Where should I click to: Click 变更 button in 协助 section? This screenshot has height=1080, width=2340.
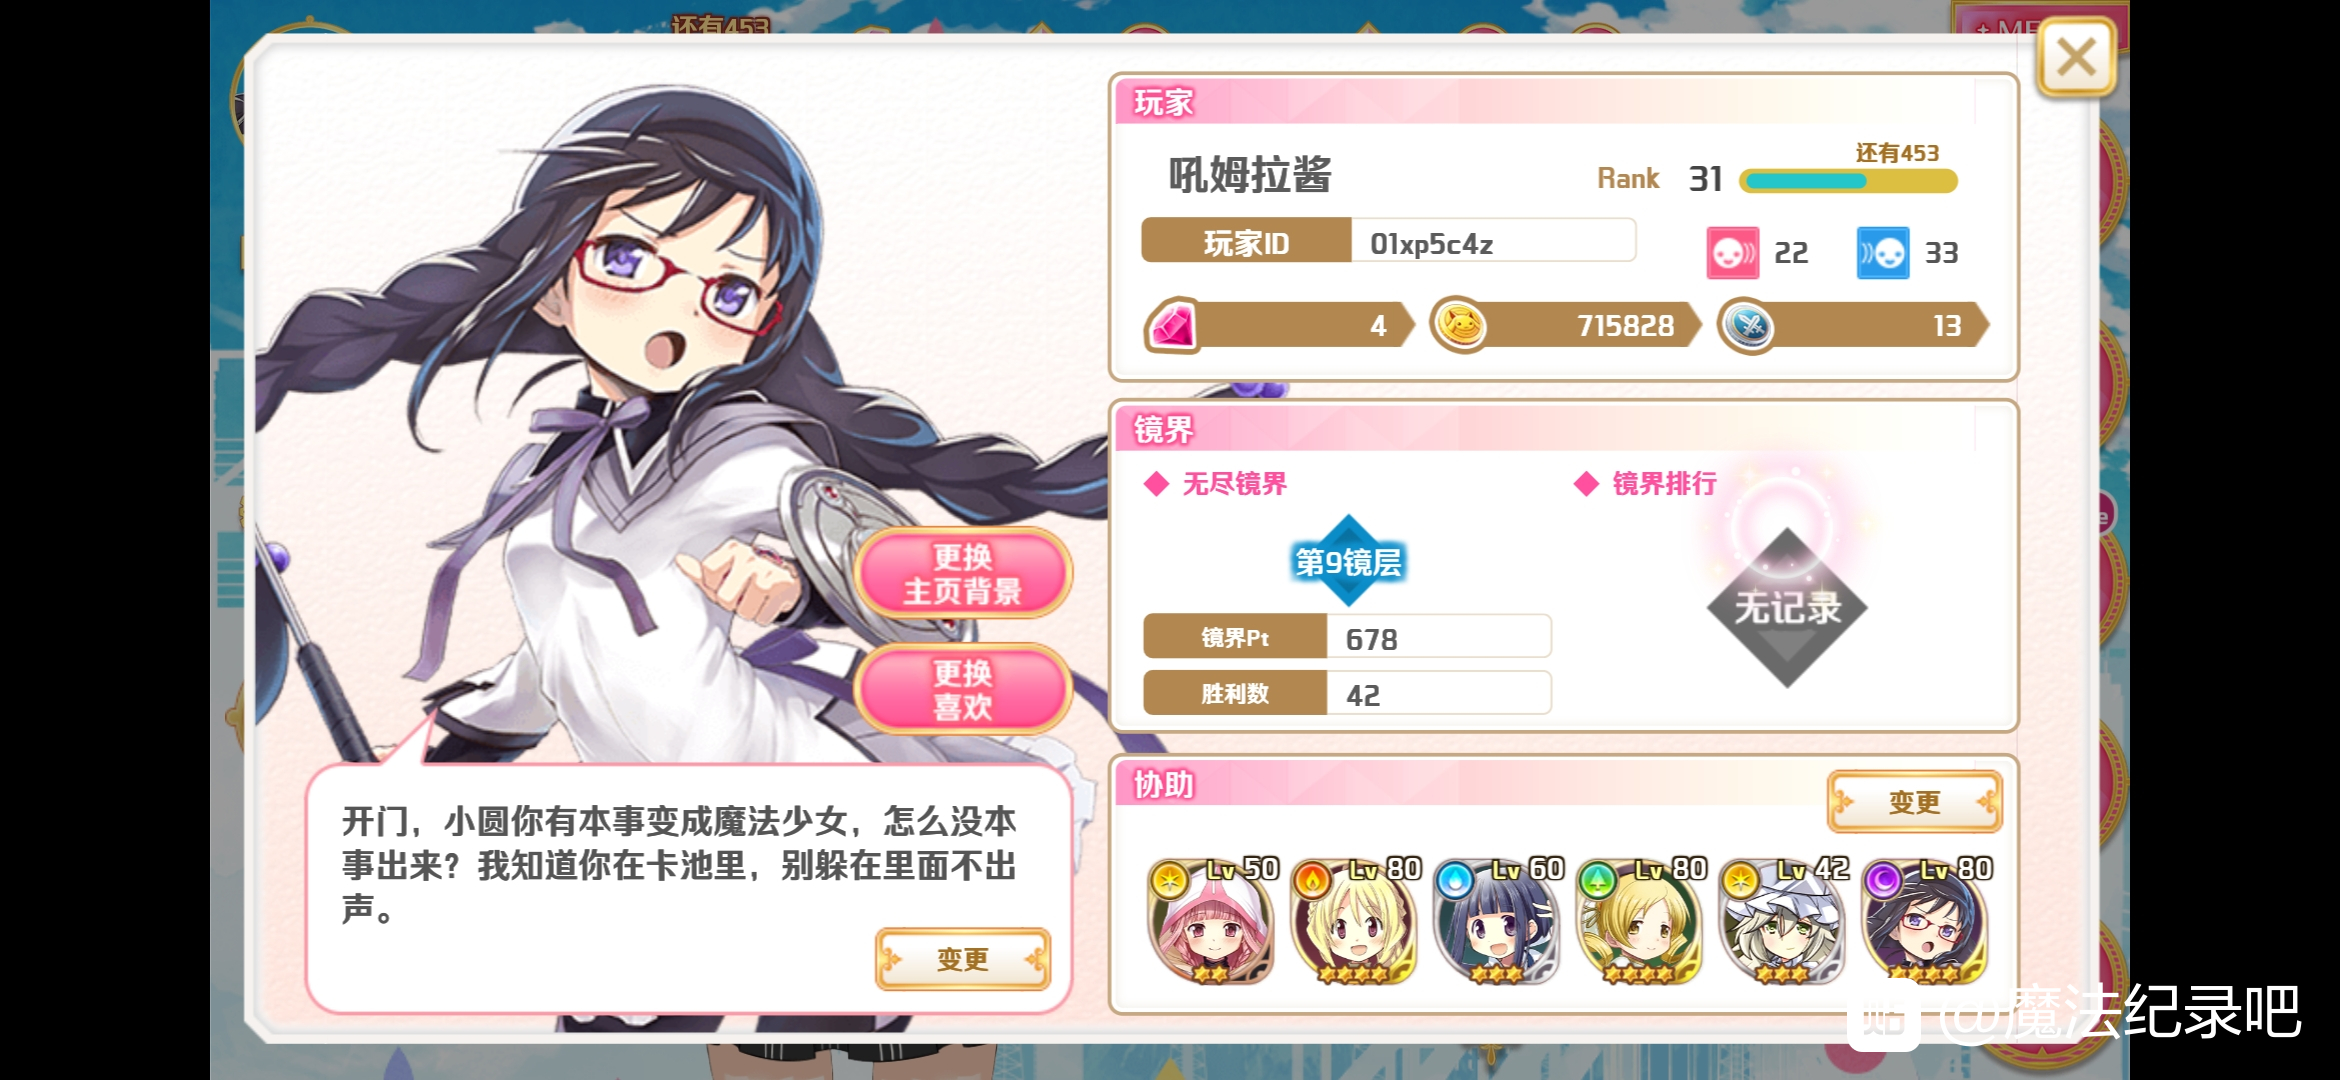tap(1914, 802)
